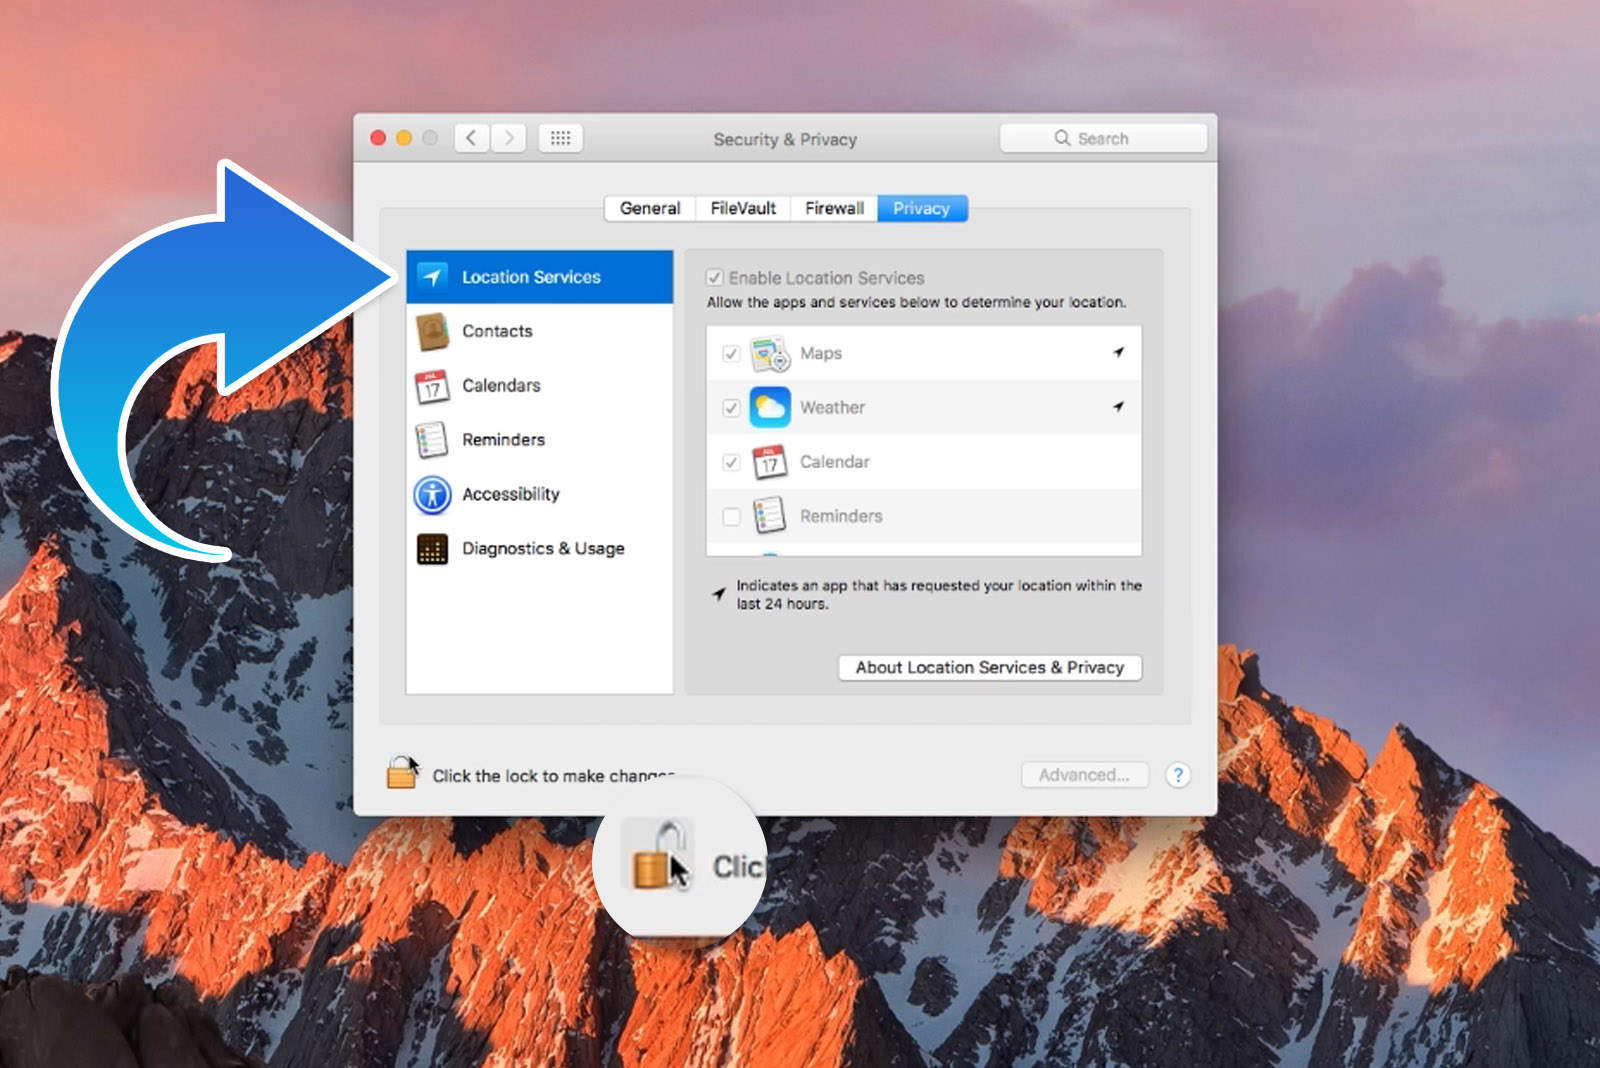Screen dimensions: 1600x1068
Task: Go back using the back chevron
Action: (x=472, y=138)
